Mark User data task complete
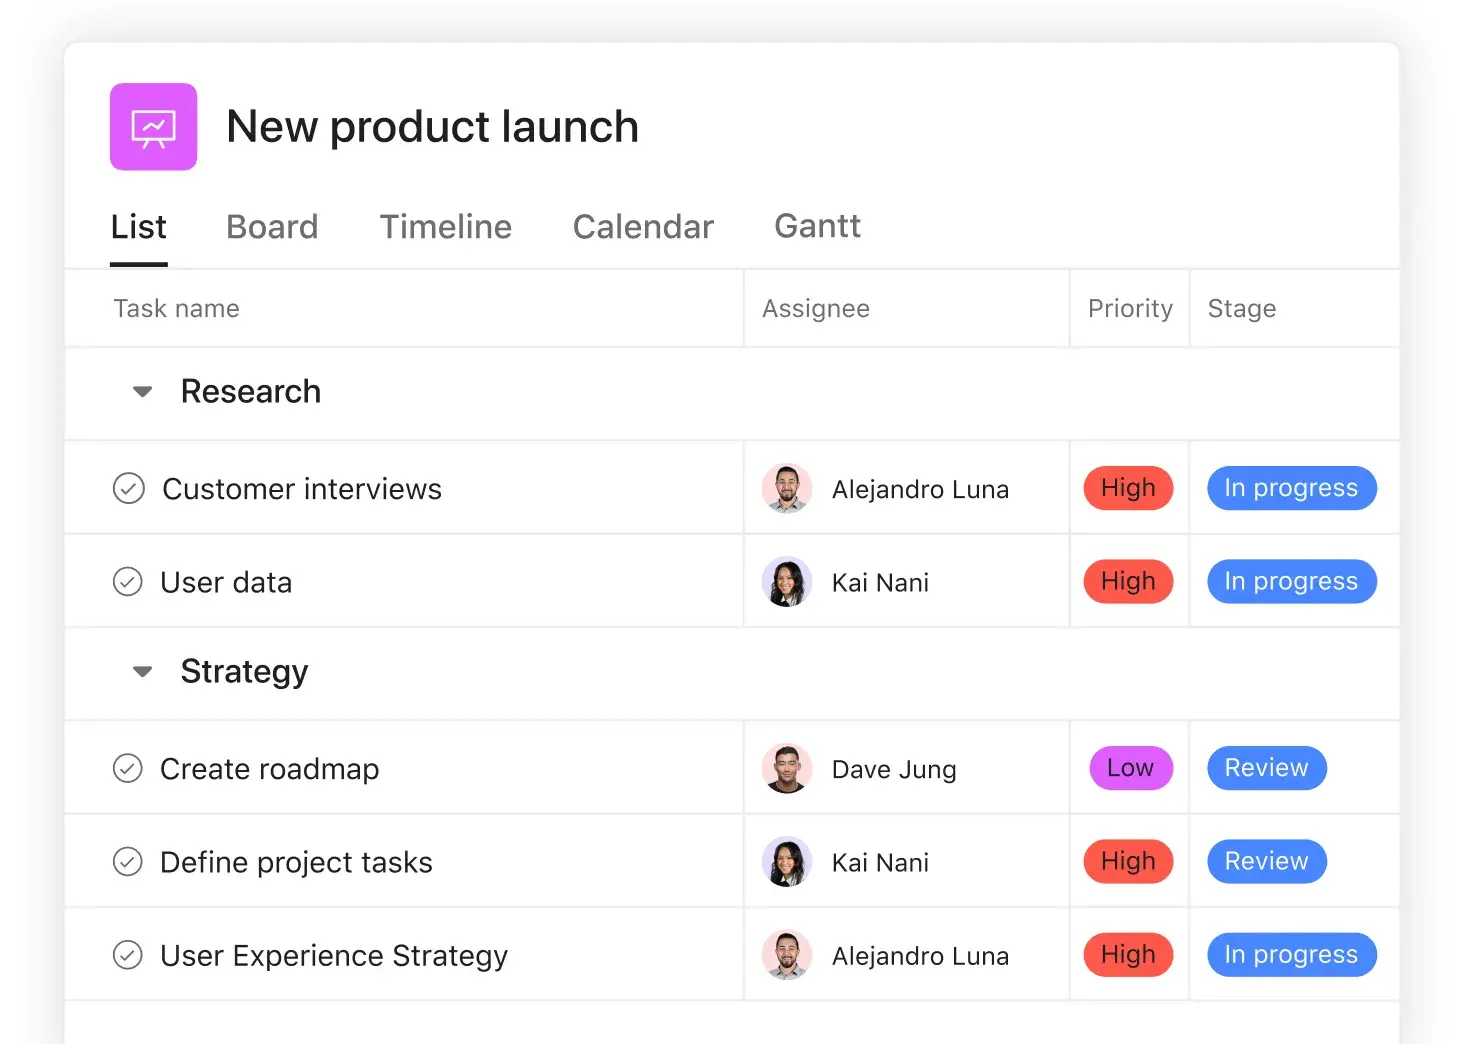The height and width of the screenshot is (1044, 1466). (128, 582)
